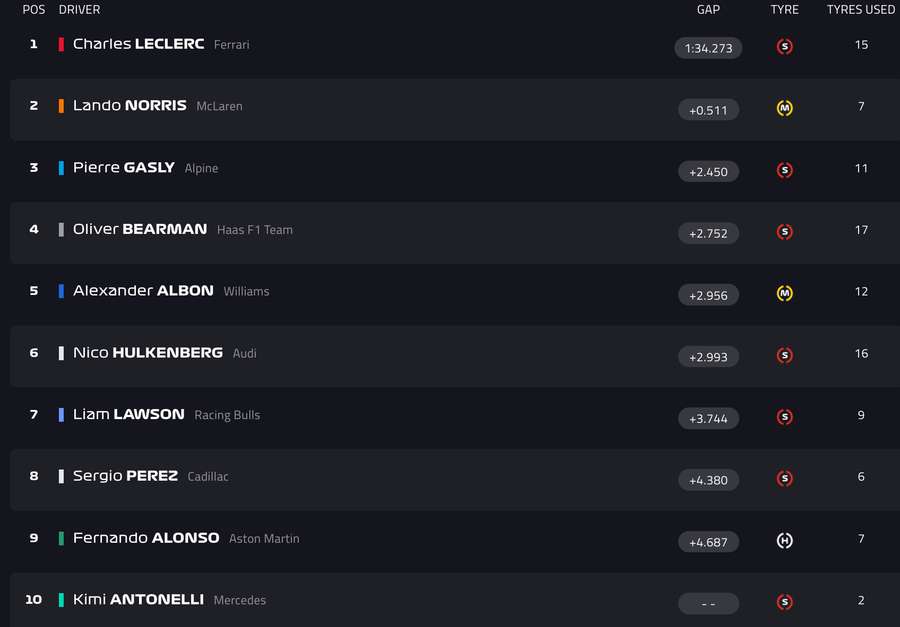900x627 pixels.
Task: Click Ferrari red team color bar
Action: click(61, 45)
